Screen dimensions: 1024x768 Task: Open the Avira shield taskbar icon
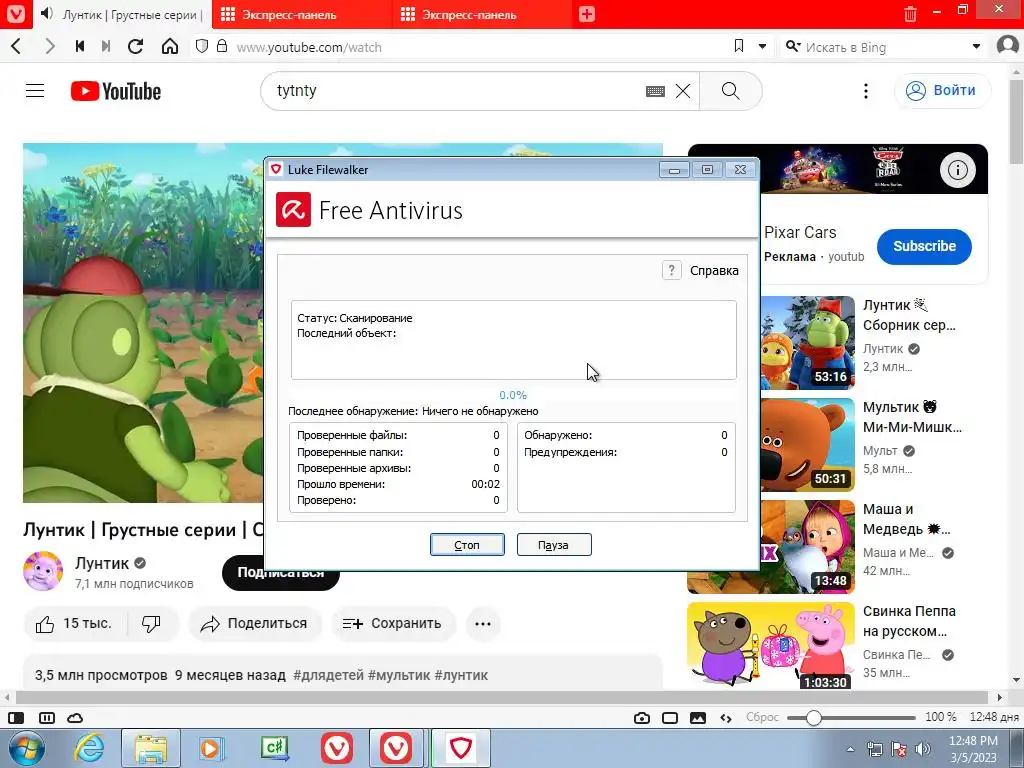(x=460, y=748)
